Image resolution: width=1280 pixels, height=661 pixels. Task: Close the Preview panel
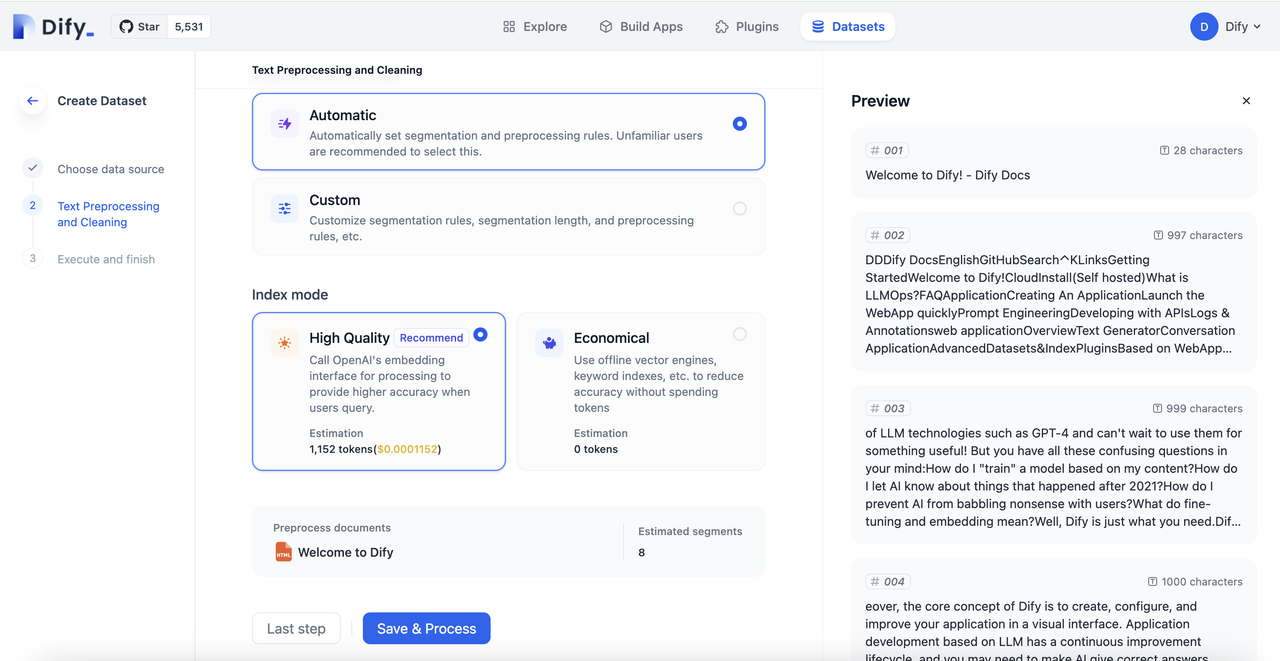tap(1246, 101)
